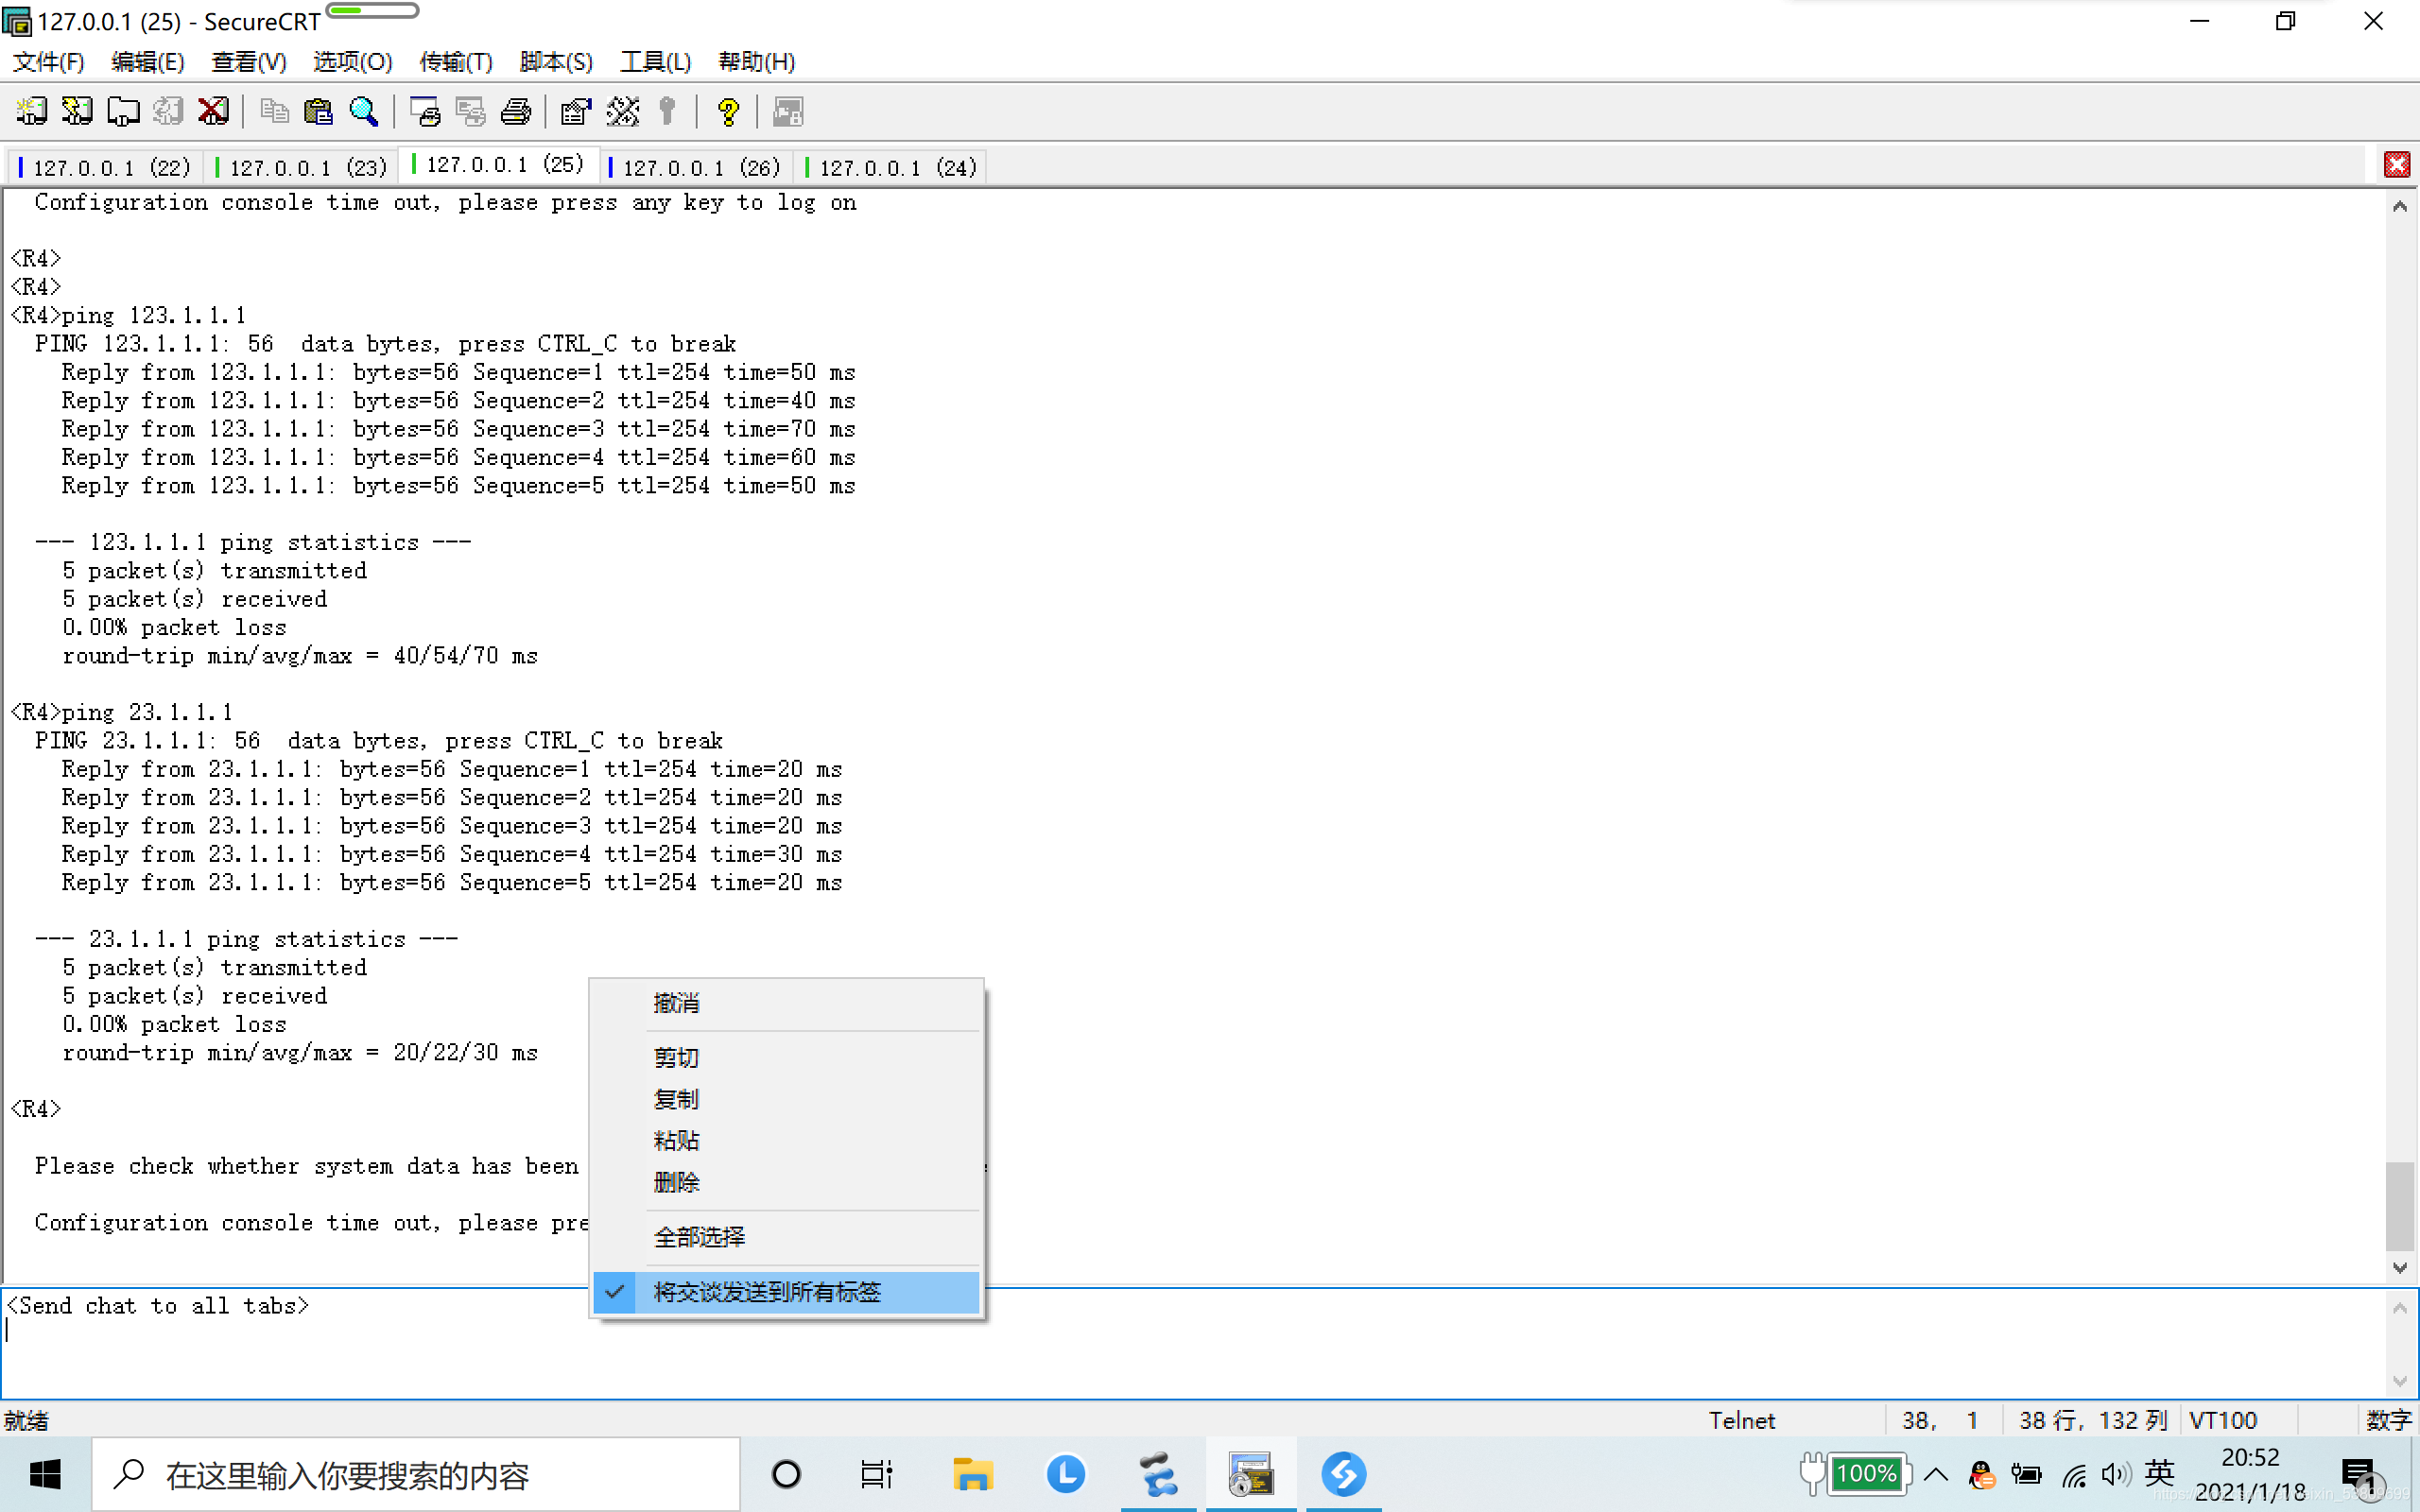Click the Telnet status bar entry

coord(1741,1420)
